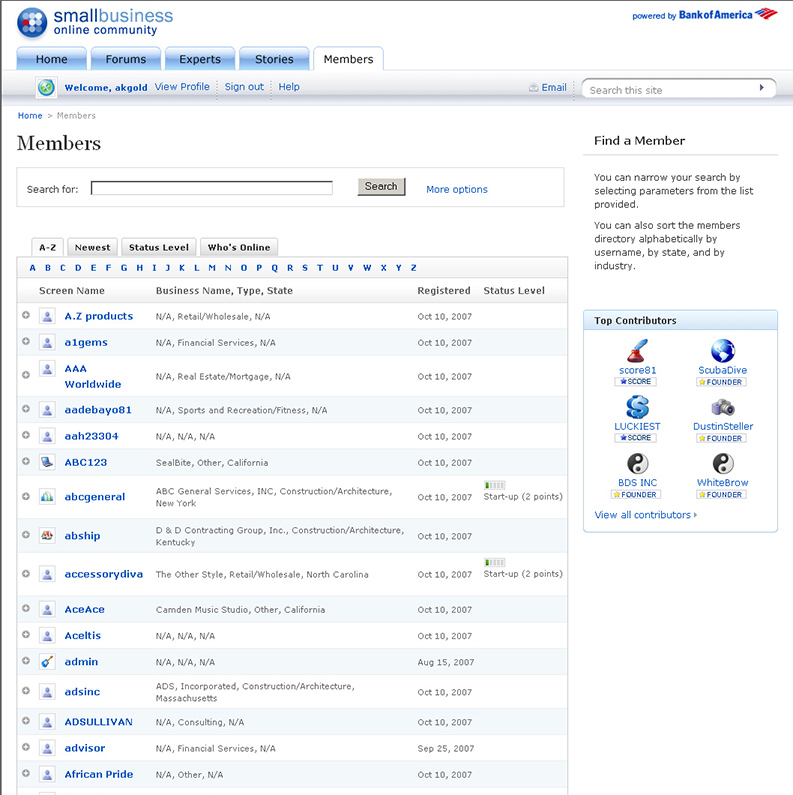Screen dimensions: 793x795
Task: Expand the A.Z products member row
Action: 26,316
